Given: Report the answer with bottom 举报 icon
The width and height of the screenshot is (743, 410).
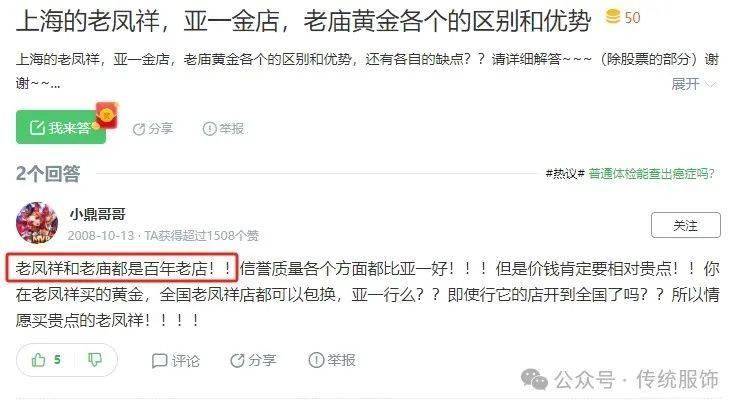Looking at the screenshot, I should pyautogui.click(x=332, y=360).
